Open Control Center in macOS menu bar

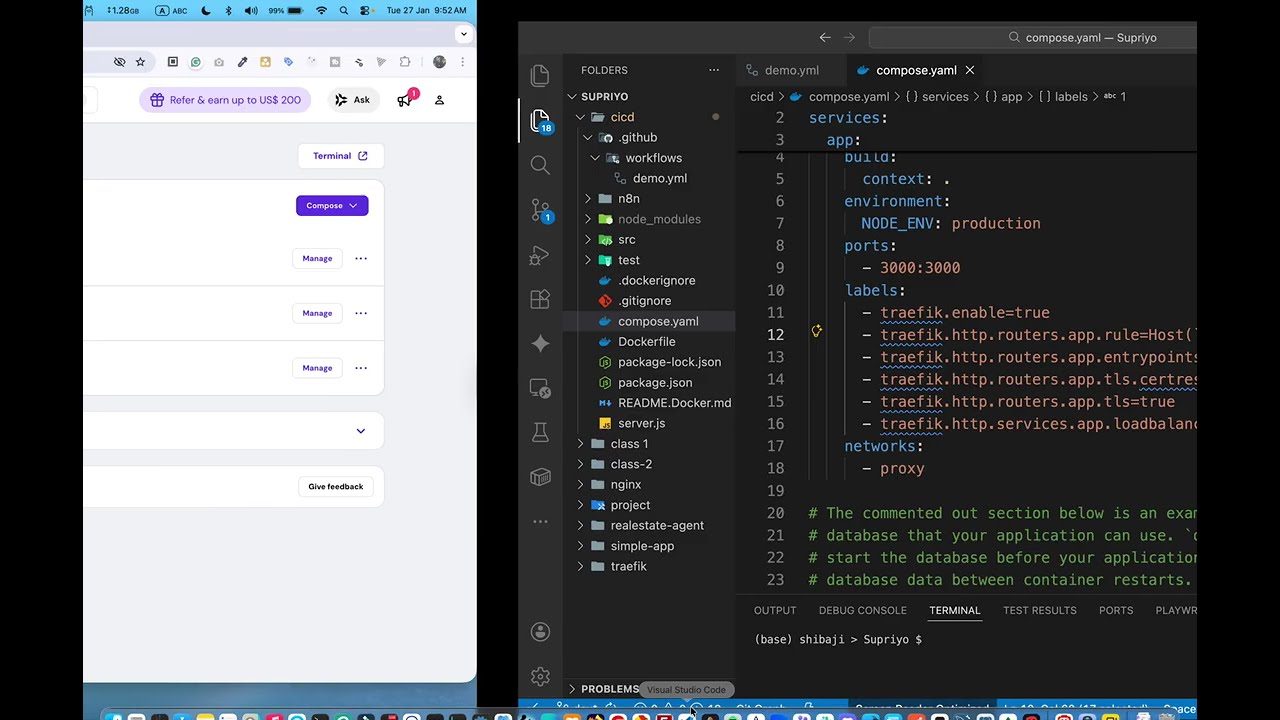pyautogui.click(x=366, y=10)
